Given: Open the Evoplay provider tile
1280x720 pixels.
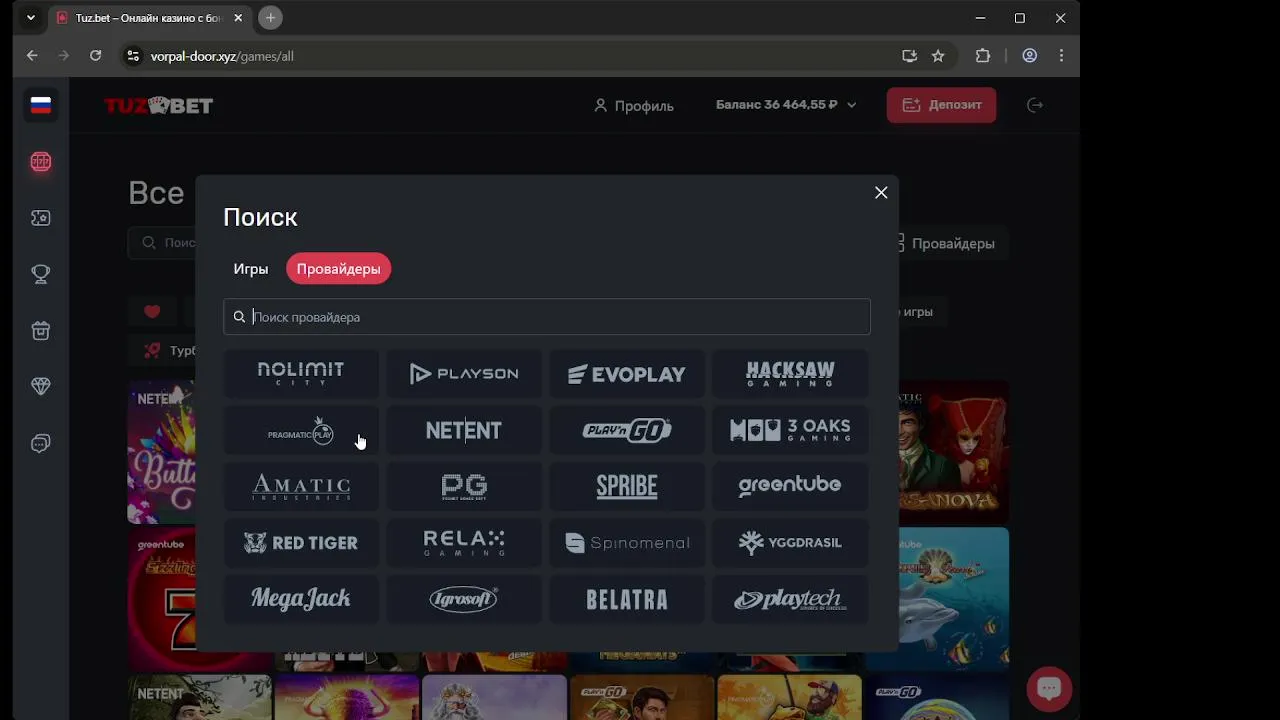Looking at the screenshot, I should coord(627,374).
